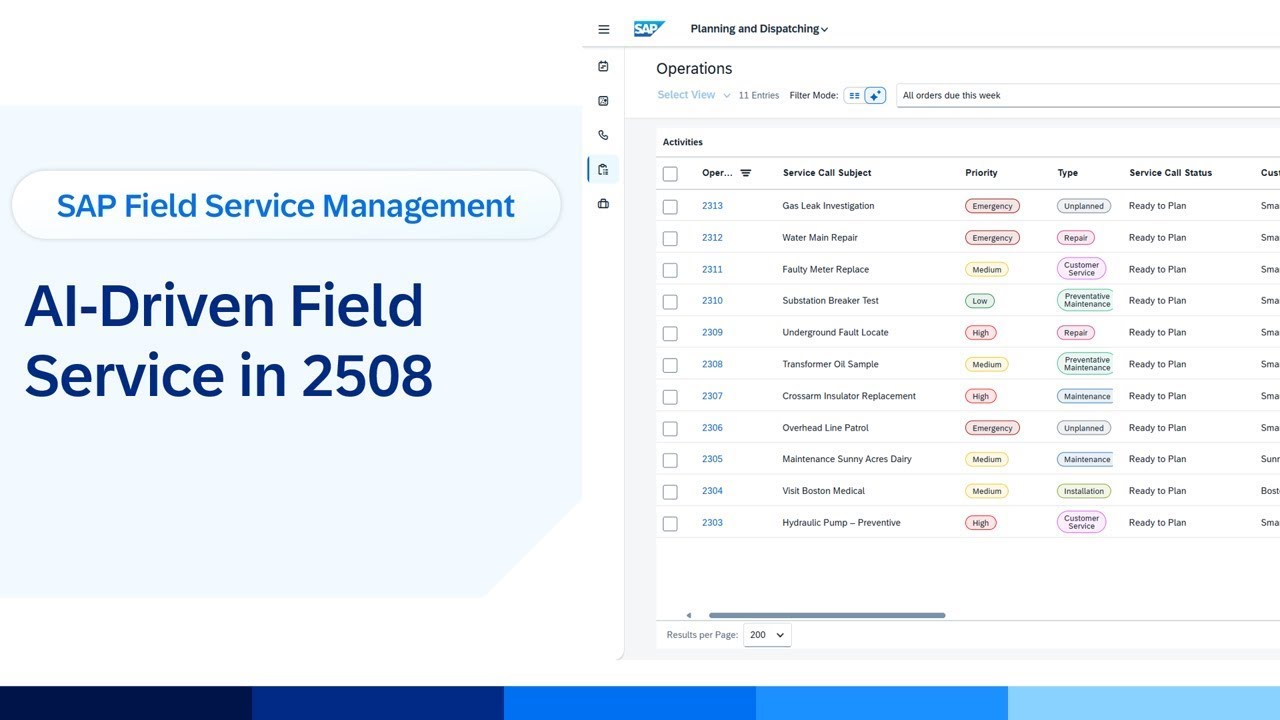The height and width of the screenshot is (720, 1280).
Task: Check the box for operation 2307
Action: pyautogui.click(x=670, y=397)
